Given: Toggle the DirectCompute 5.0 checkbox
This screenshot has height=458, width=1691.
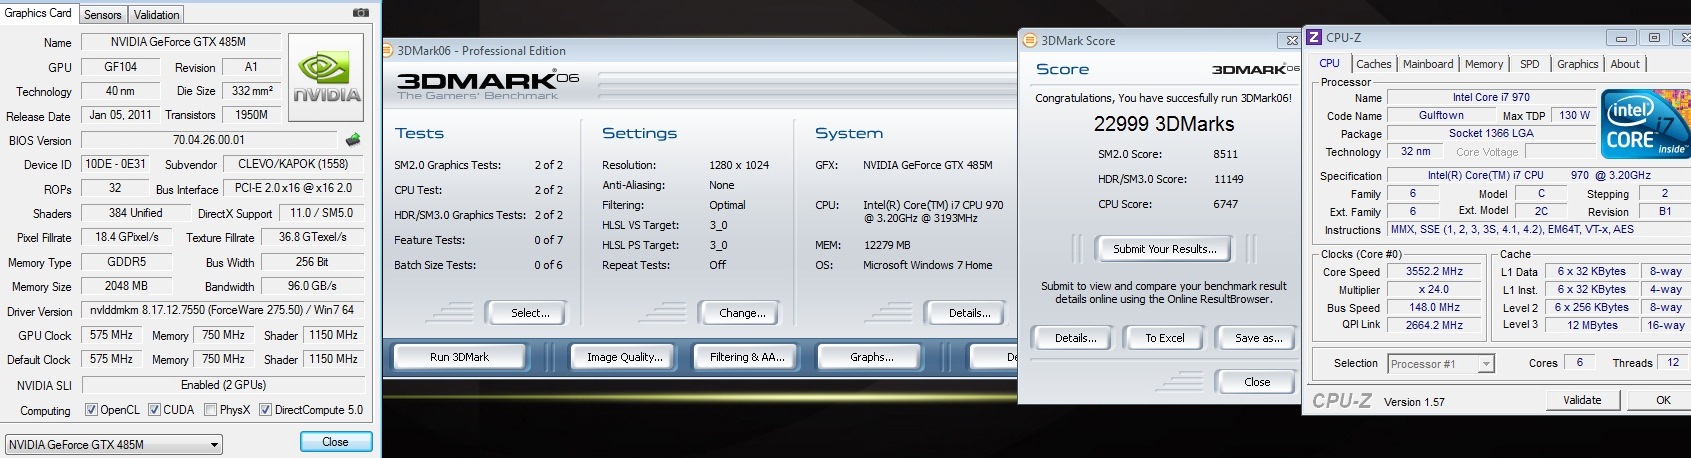Looking at the screenshot, I should point(265,410).
